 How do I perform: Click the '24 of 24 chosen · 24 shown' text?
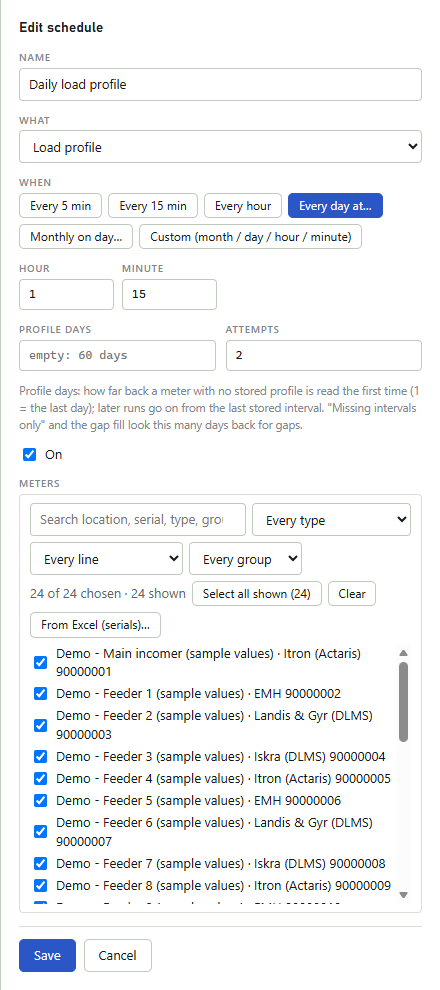tap(108, 593)
